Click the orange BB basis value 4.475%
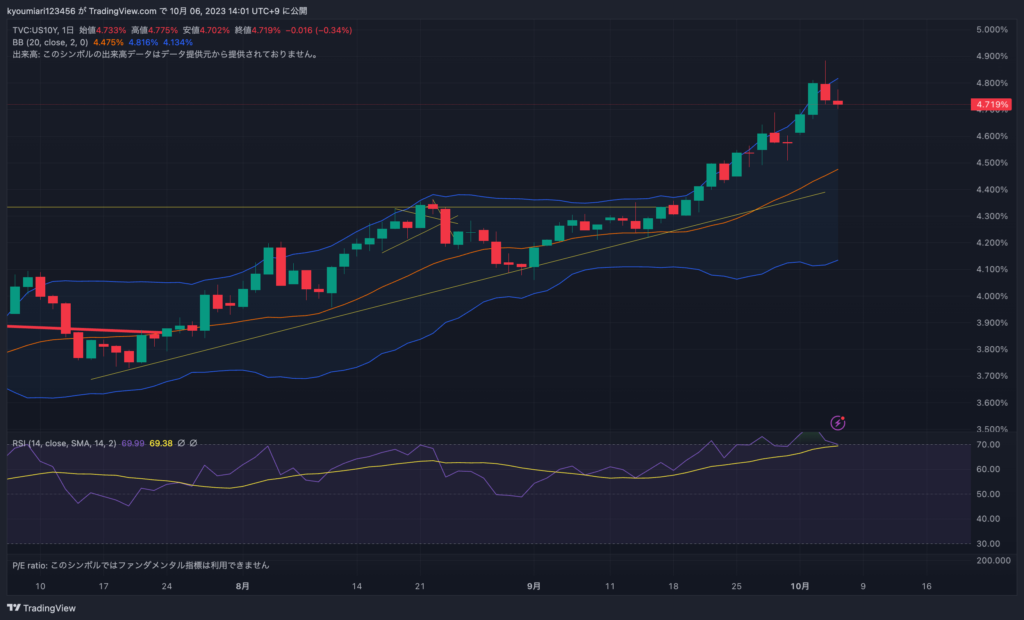Screen dimensions: 1024x620 108,42
